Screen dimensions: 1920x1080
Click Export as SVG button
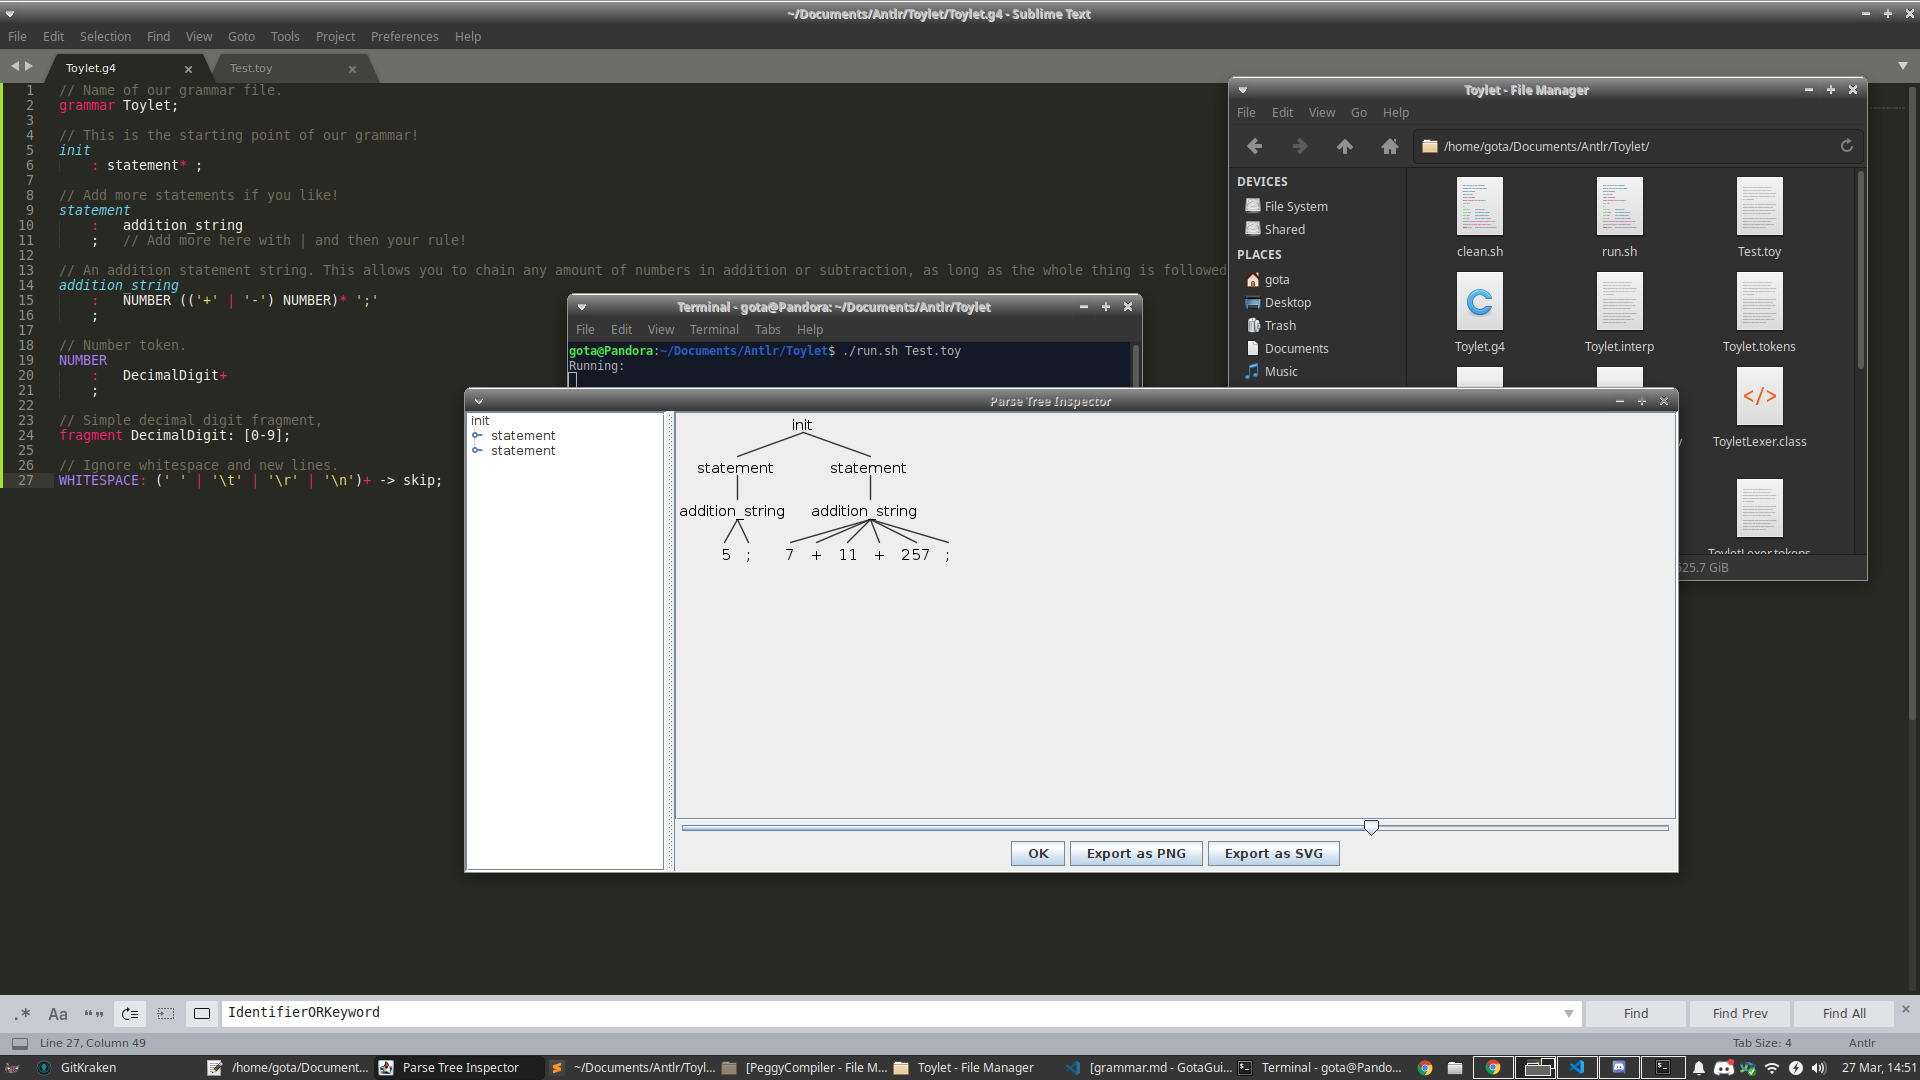(1273, 853)
